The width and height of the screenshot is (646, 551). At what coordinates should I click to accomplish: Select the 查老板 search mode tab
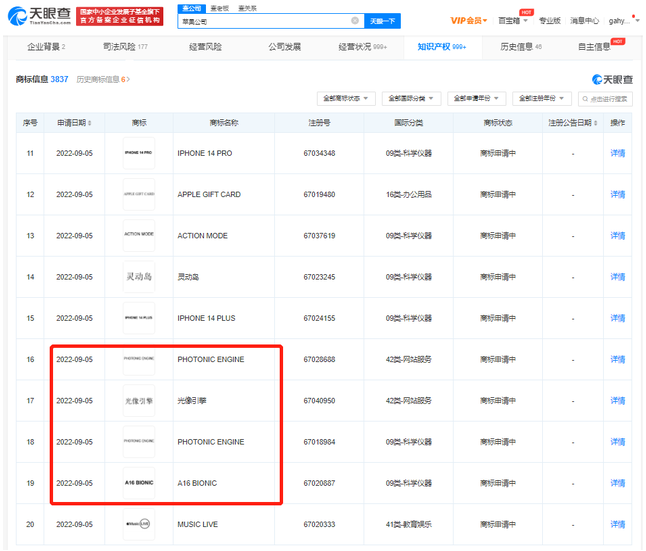(220, 8)
